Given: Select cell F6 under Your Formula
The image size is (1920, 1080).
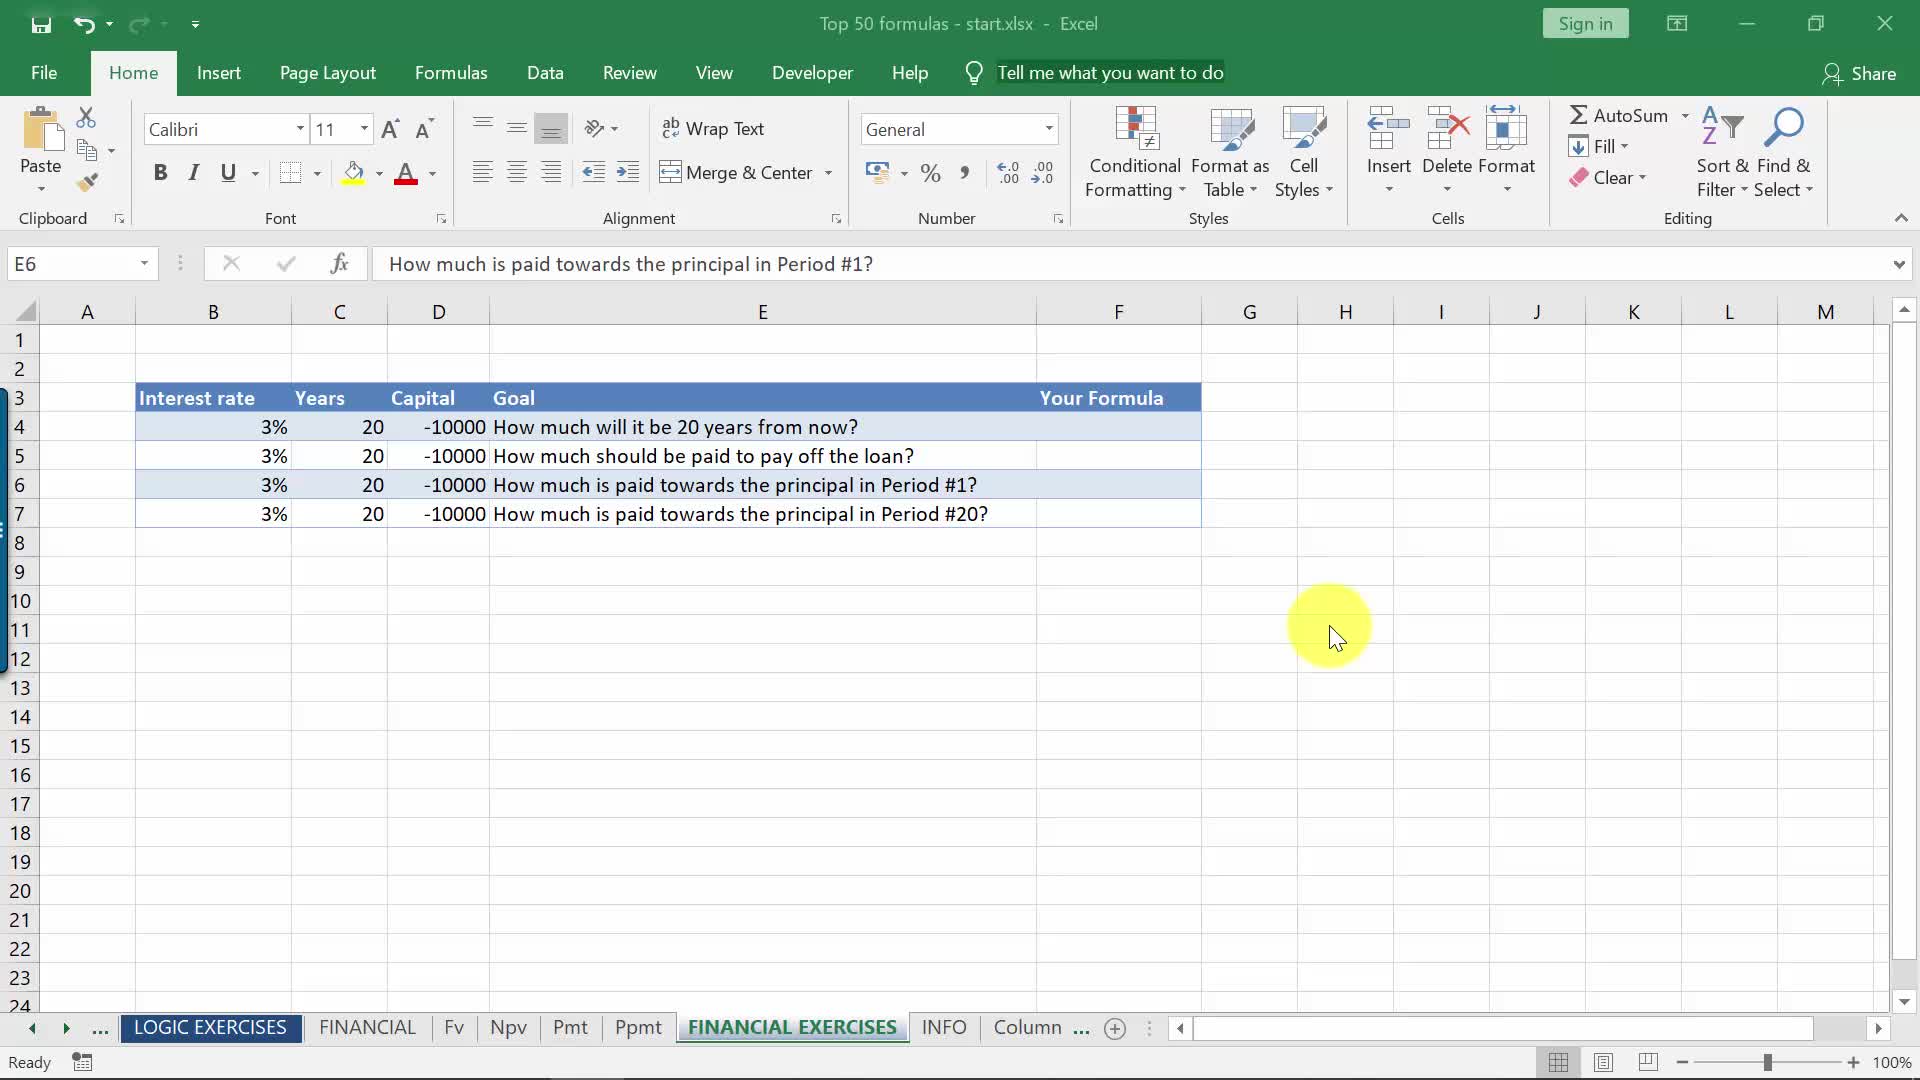Looking at the screenshot, I should 1118,485.
